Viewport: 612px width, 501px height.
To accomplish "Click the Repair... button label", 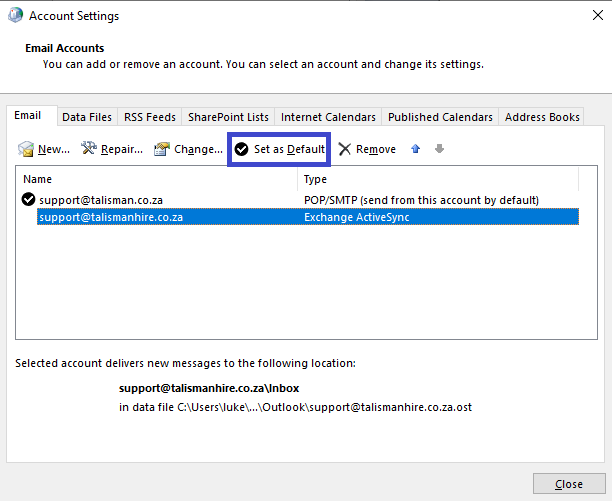I will click(122, 149).
